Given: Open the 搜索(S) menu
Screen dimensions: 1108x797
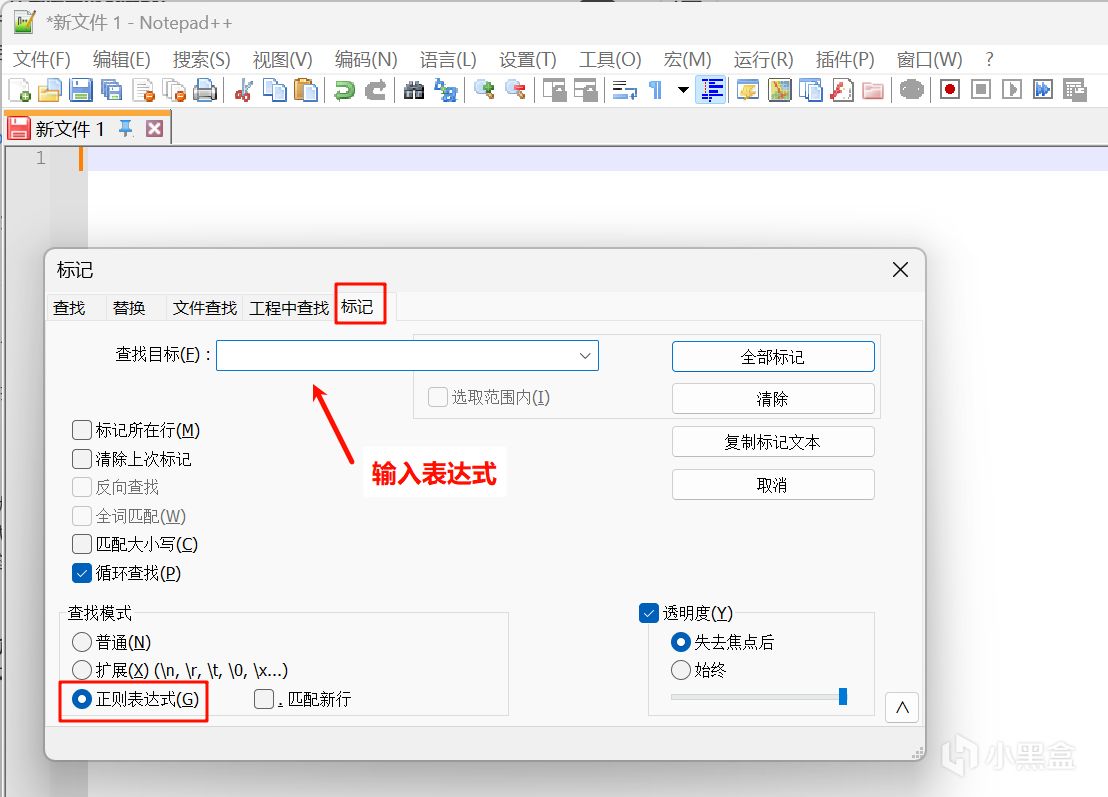Looking at the screenshot, I should point(201,59).
